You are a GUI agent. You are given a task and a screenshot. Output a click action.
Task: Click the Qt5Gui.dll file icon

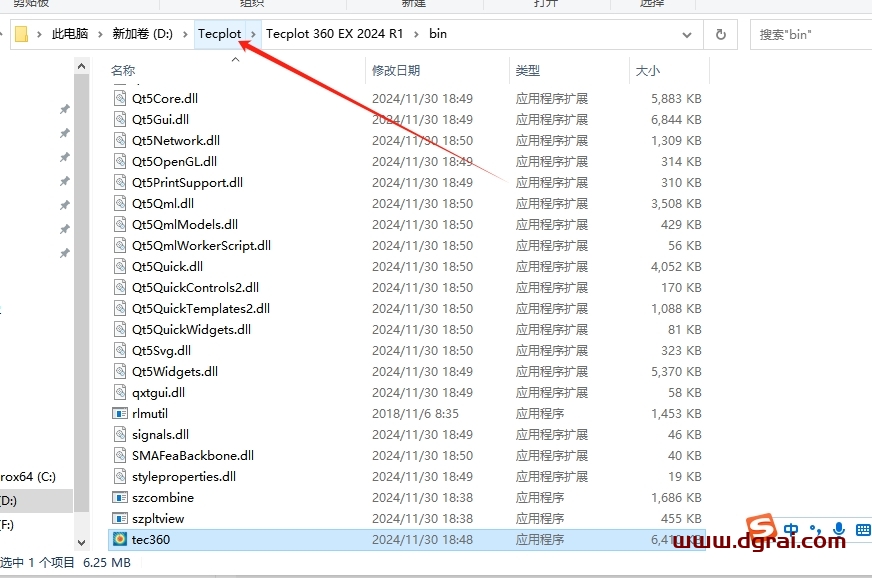(x=120, y=120)
